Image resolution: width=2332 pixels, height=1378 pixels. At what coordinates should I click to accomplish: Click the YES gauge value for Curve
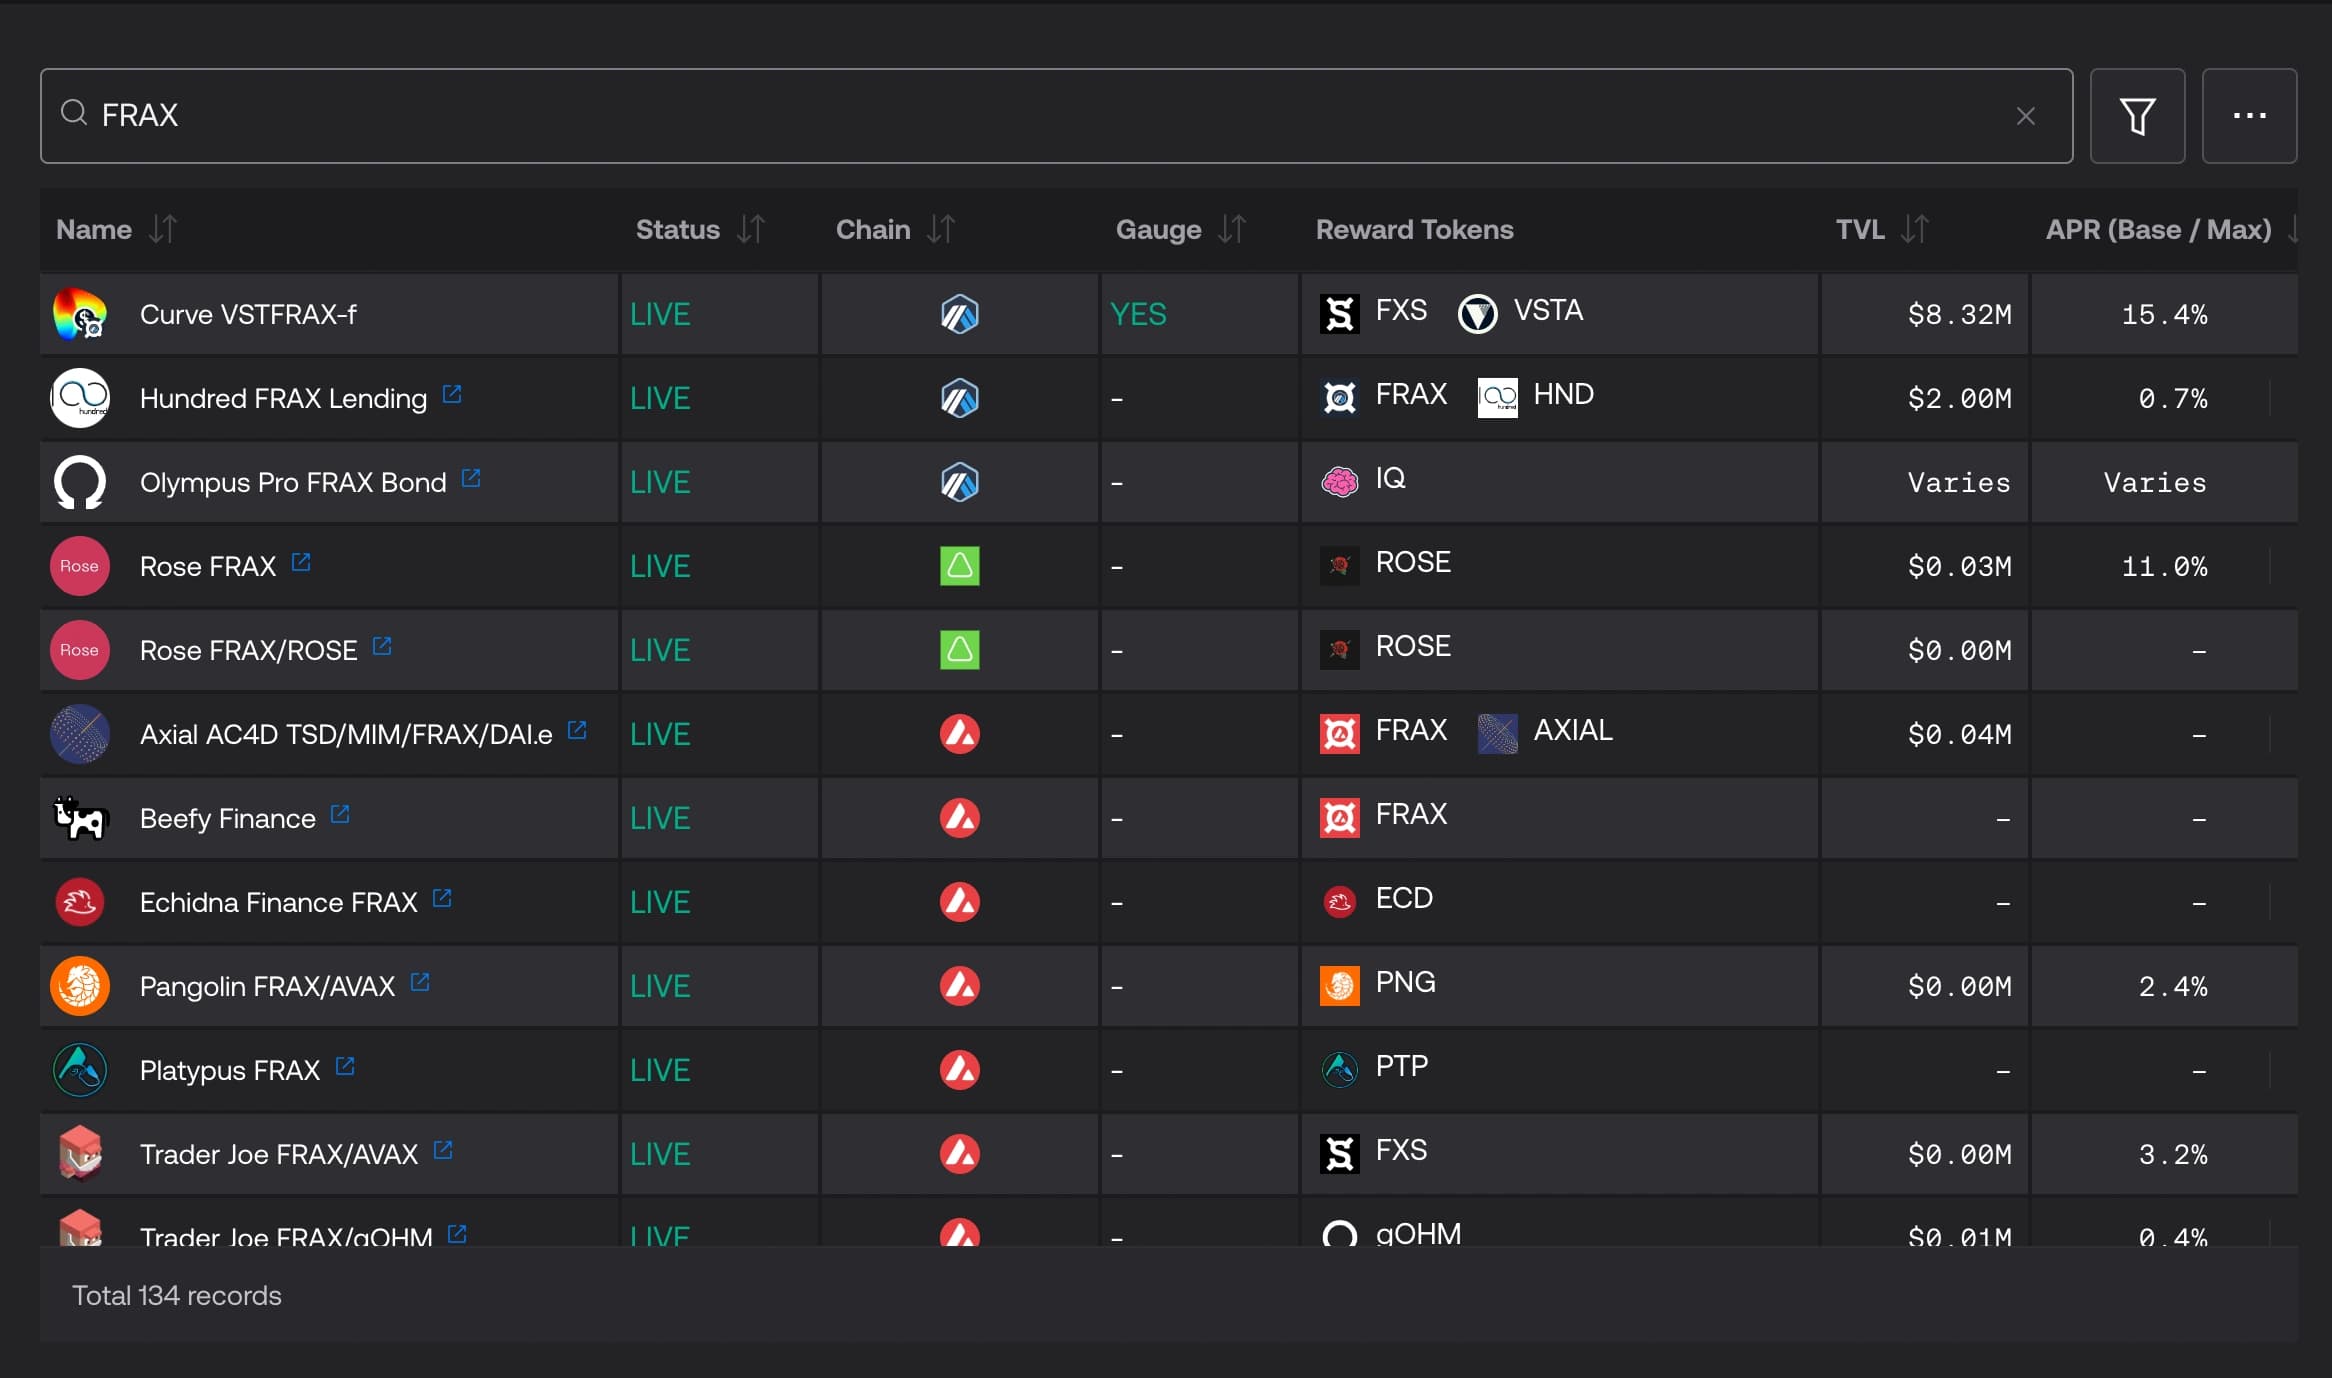coord(1138,314)
